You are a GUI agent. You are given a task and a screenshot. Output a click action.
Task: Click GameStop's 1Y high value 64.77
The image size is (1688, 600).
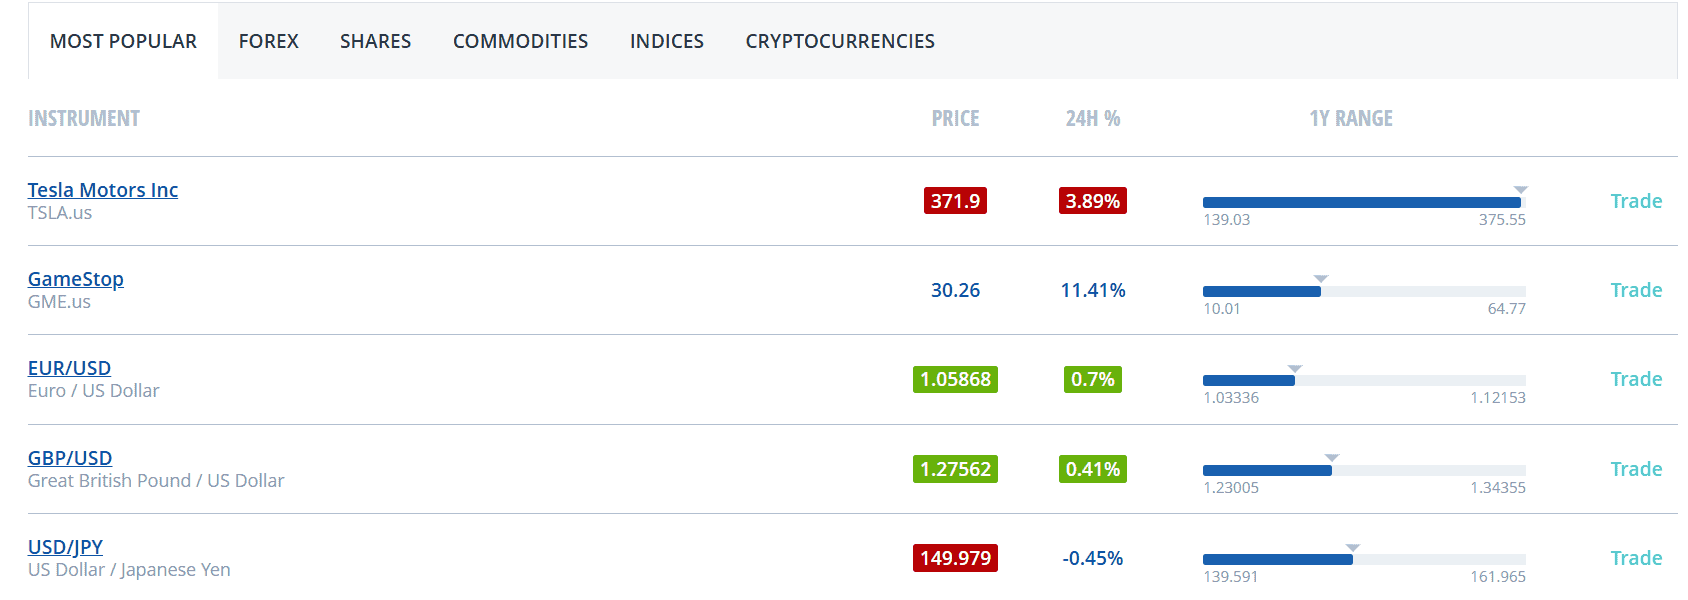(x=1507, y=309)
